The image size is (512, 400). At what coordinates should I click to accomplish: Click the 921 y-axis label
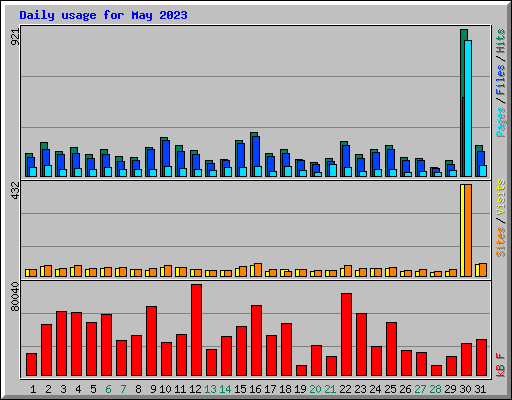click(15, 36)
